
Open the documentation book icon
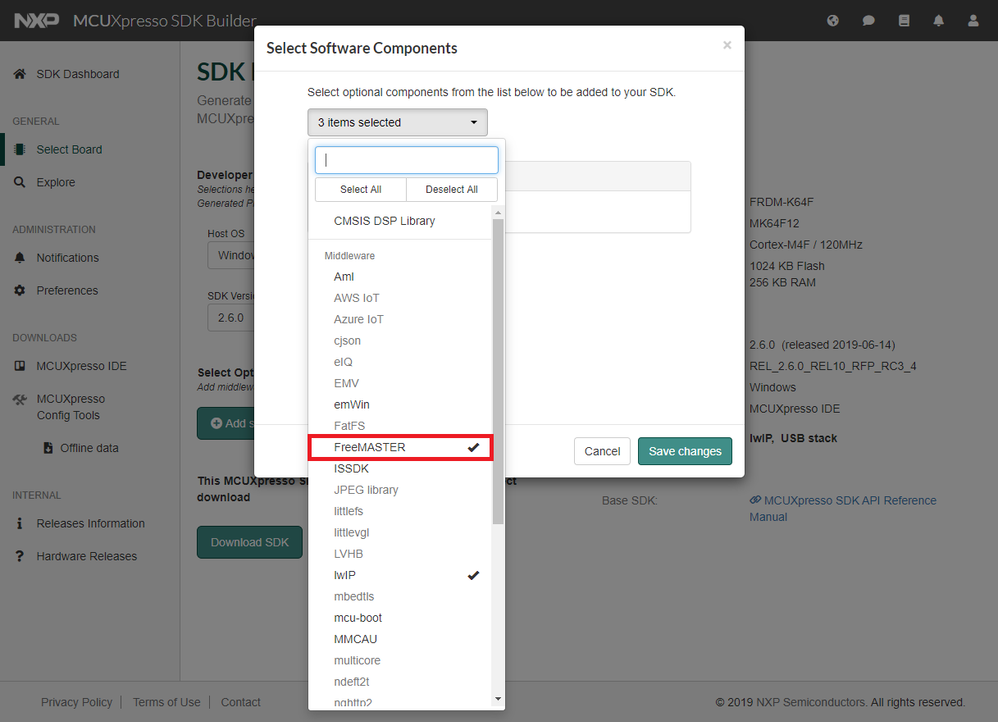tap(904, 20)
